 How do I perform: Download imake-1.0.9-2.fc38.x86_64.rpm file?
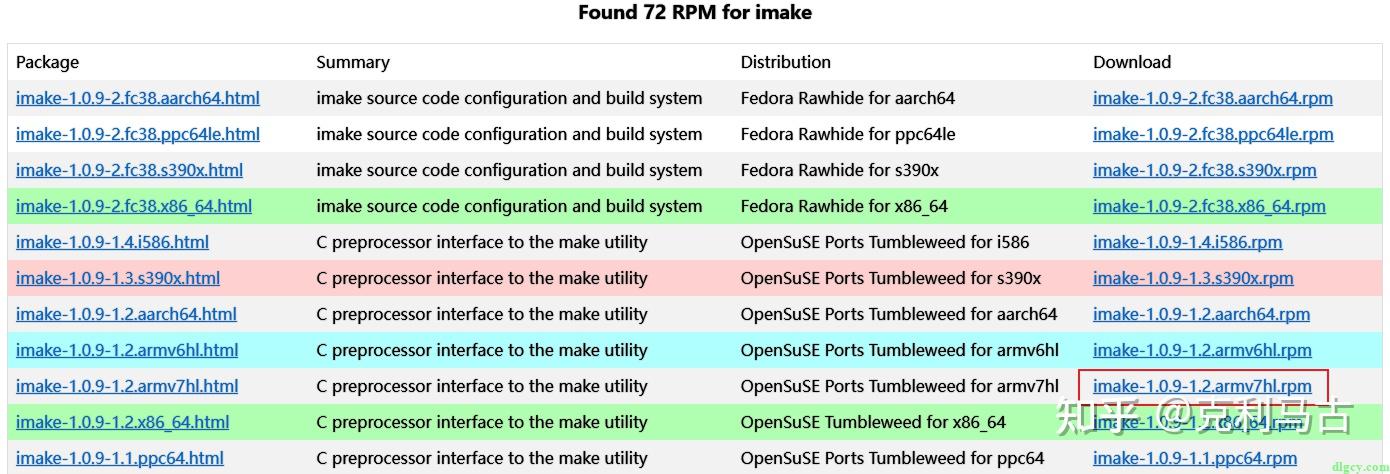coord(1209,206)
